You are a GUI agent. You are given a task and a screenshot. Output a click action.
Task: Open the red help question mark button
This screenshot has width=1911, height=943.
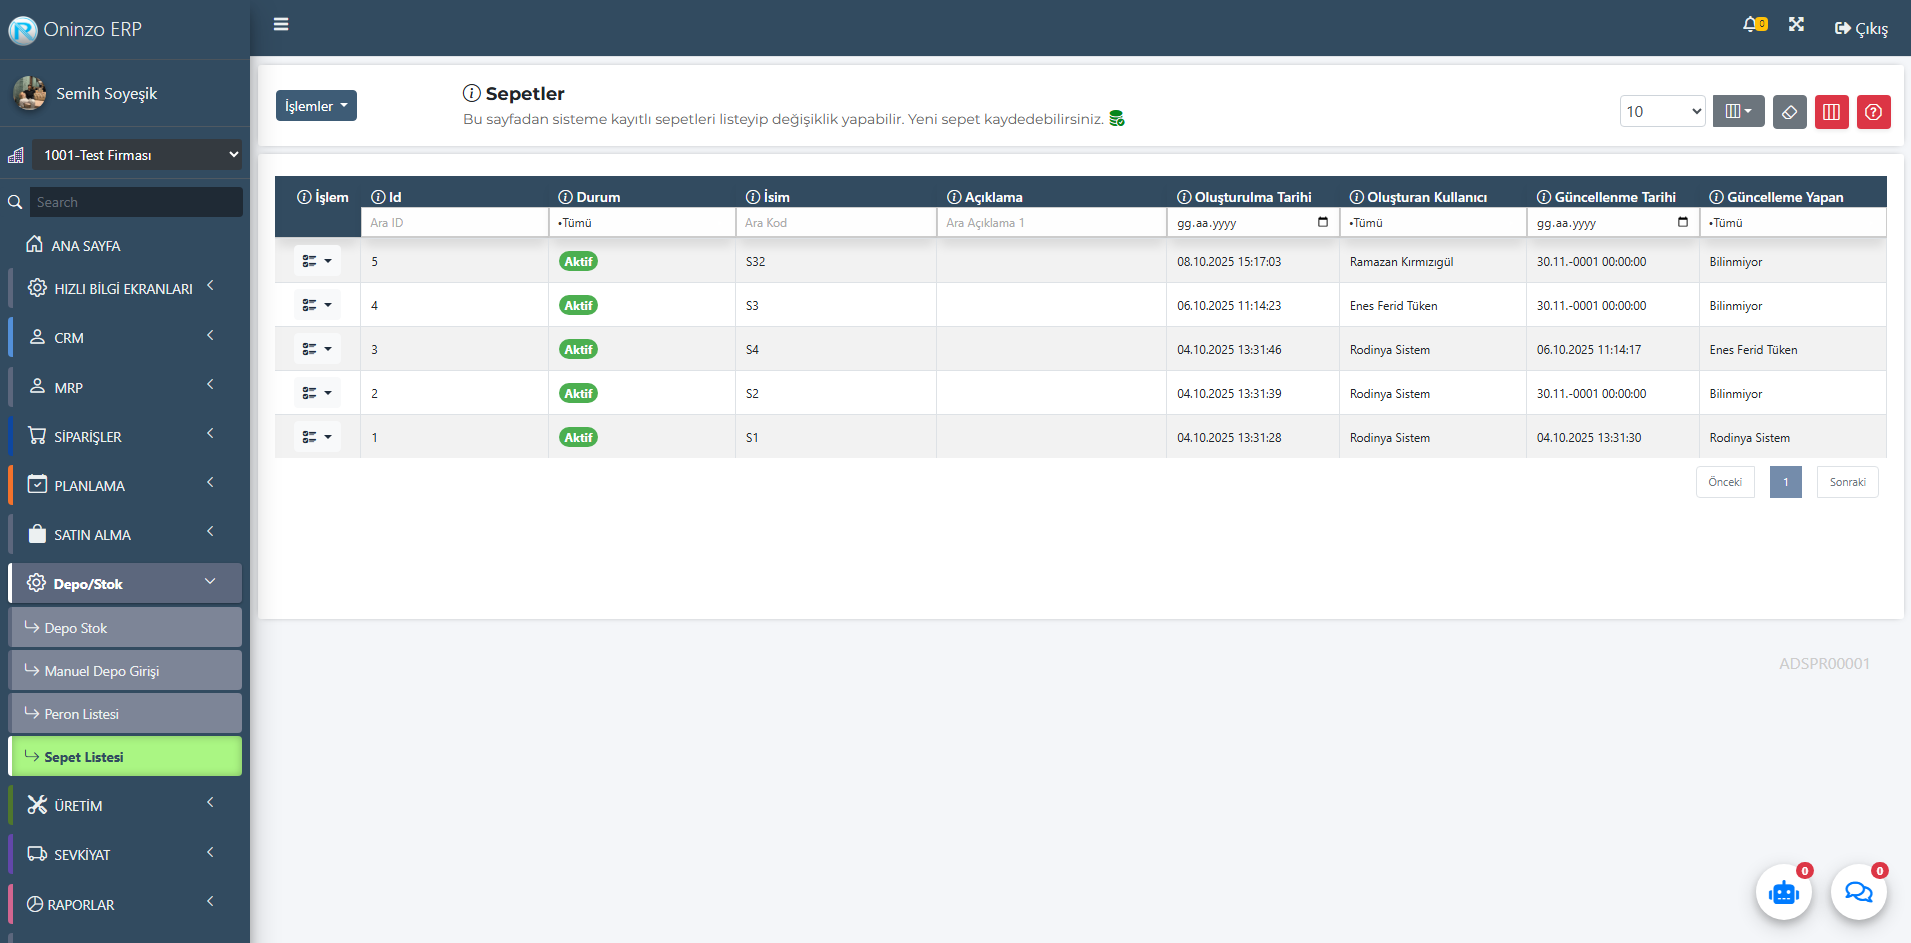pyautogui.click(x=1873, y=112)
